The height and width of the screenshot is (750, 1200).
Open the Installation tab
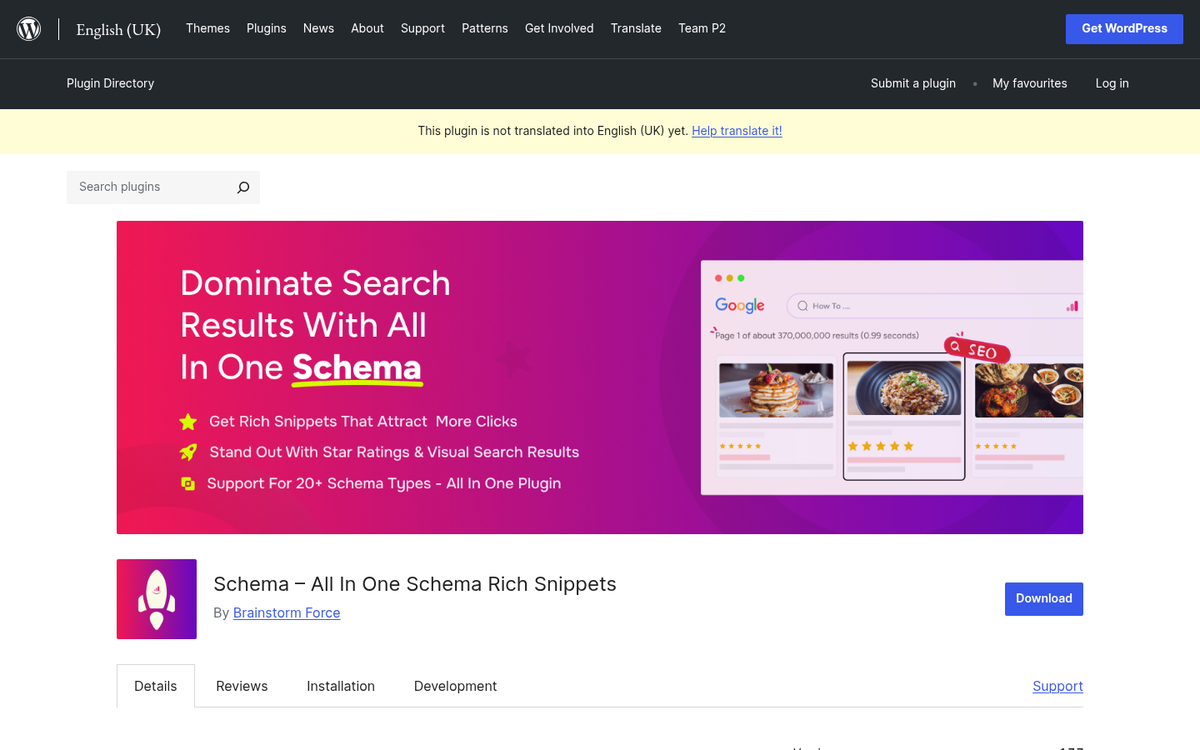point(340,686)
